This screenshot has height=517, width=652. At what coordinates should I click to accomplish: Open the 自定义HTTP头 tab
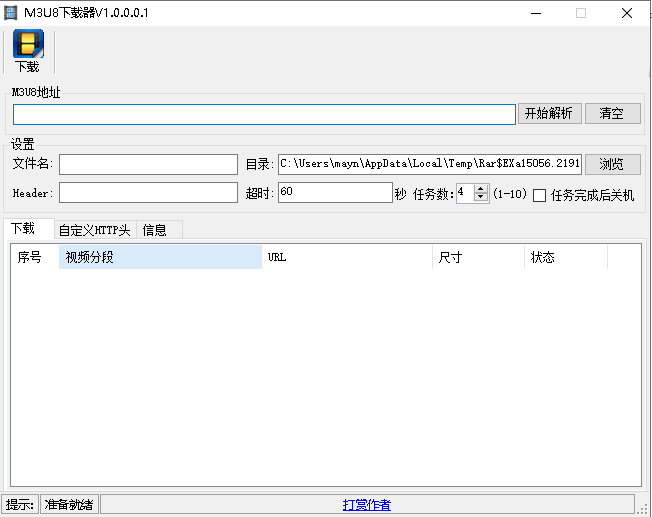(x=95, y=230)
